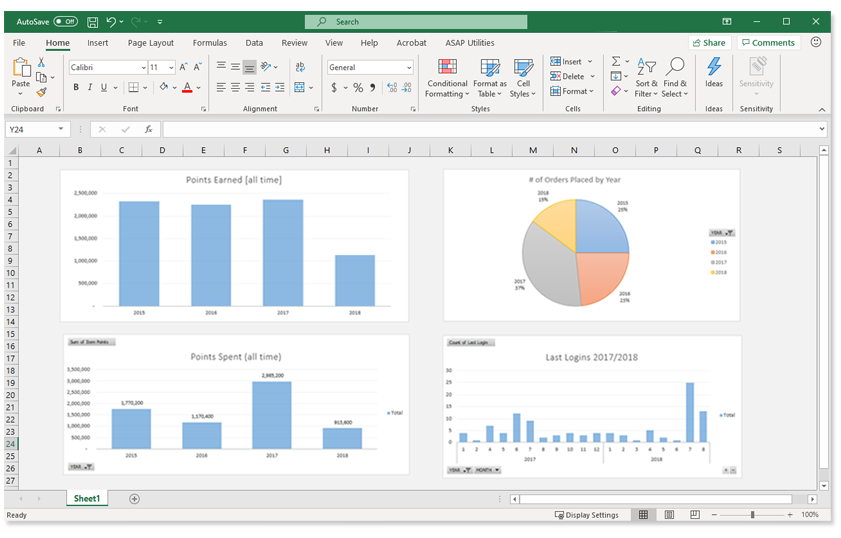
Task: Open the Conditional Formatting dropdown
Action: (x=447, y=77)
